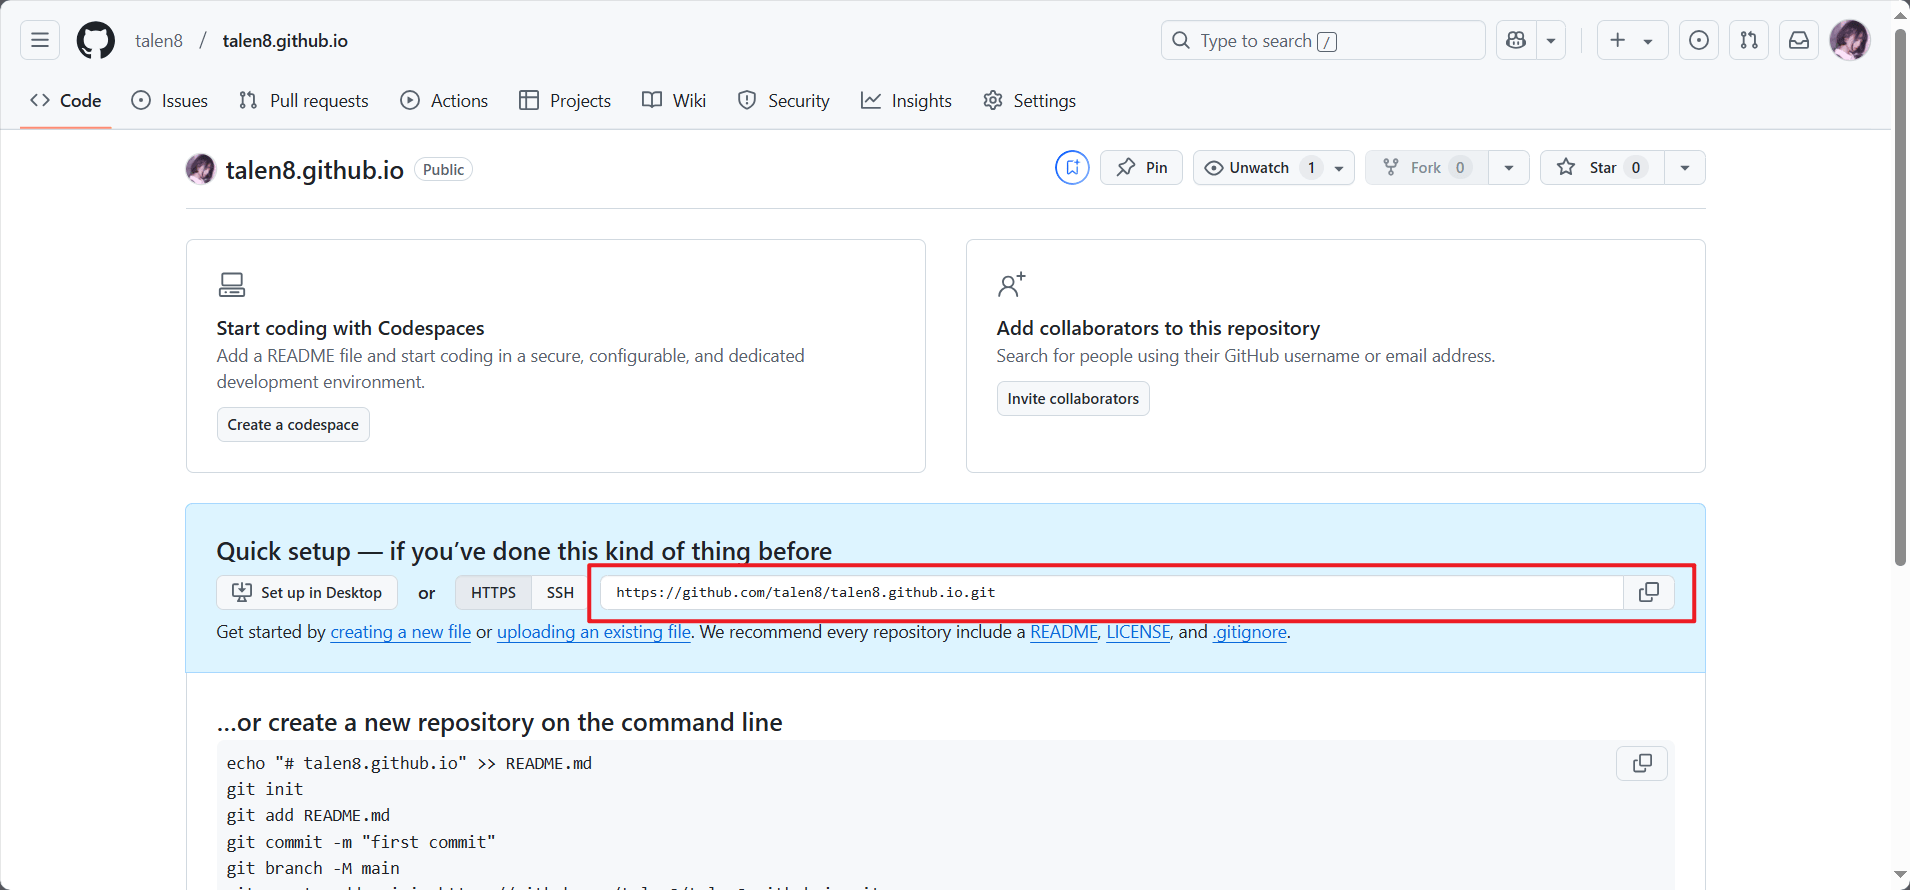This screenshot has width=1910, height=890.
Task: Open the pull requests icon in header
Action: point(1748,40)
